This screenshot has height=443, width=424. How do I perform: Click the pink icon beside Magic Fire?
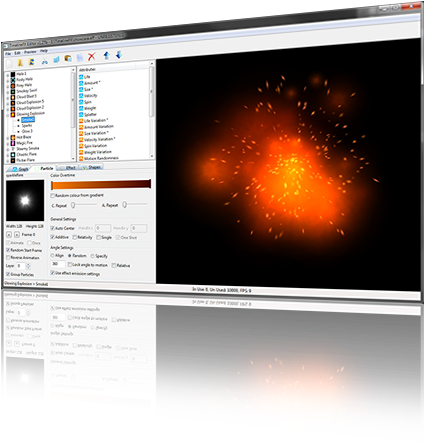tap(13, 143)
